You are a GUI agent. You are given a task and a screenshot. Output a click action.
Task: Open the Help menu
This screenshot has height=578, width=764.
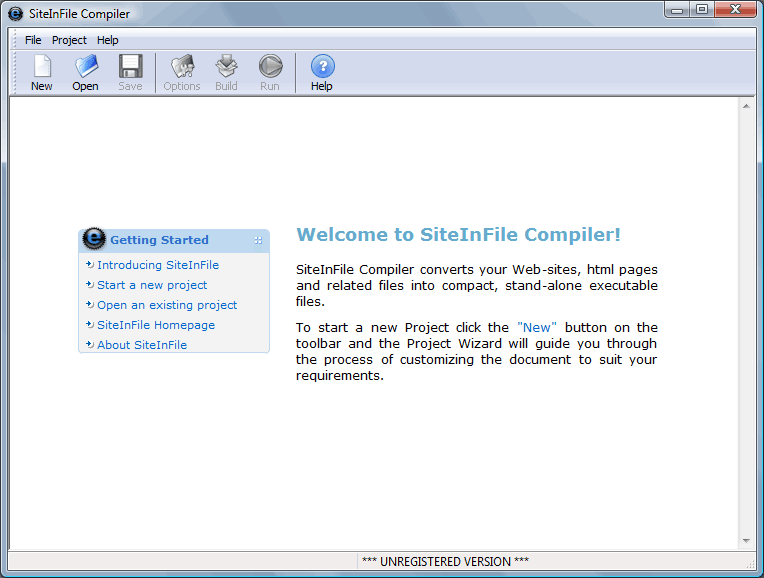tap(108, 40)
